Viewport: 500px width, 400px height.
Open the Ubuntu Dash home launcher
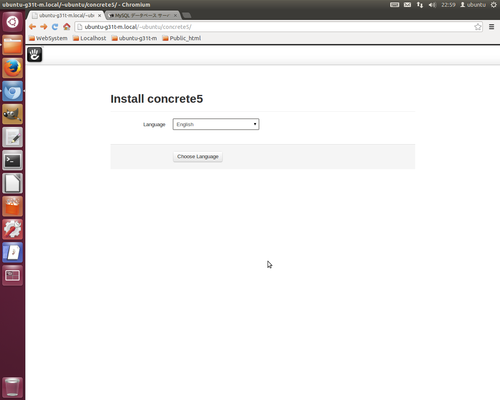[13, 22]
